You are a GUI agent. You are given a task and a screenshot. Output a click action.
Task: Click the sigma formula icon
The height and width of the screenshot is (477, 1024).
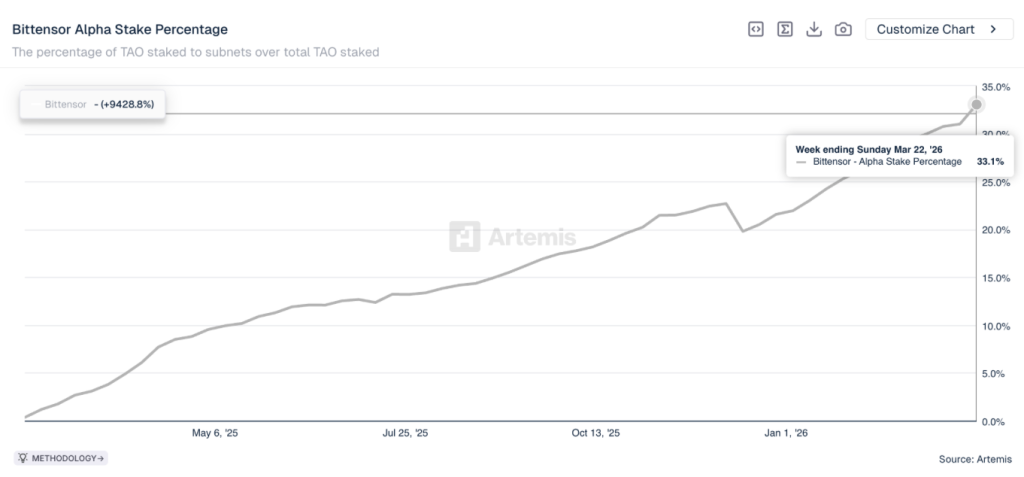coord(786,29)
